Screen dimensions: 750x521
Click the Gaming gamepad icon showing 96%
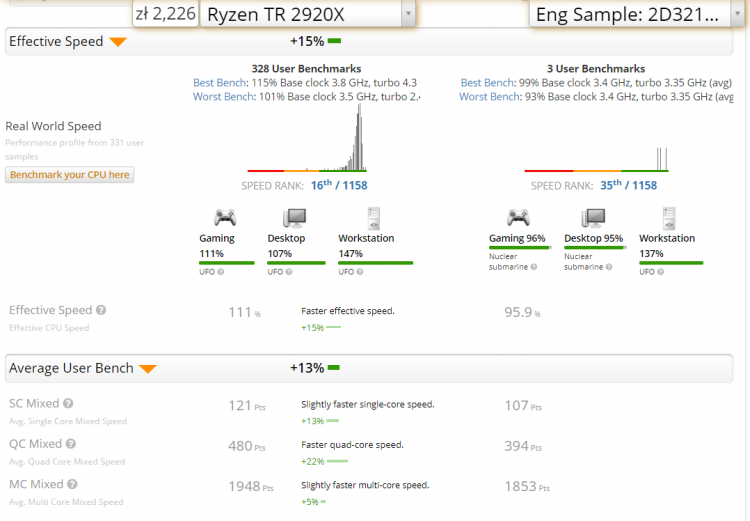[x=517, y=217]
